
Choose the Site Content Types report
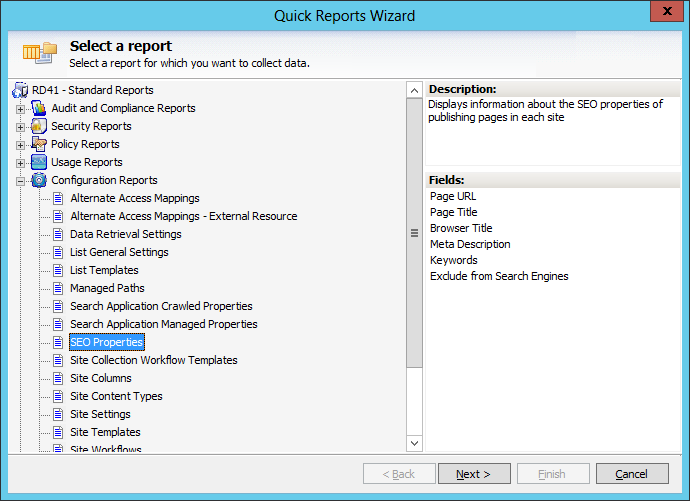coord(116,396)
